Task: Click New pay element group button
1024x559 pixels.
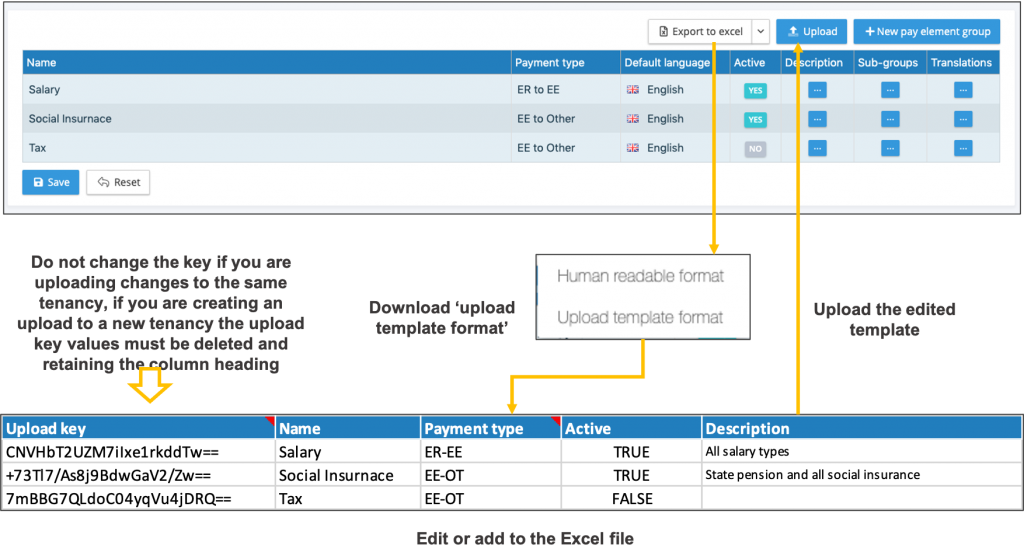Action: click(x=927, y=32)
